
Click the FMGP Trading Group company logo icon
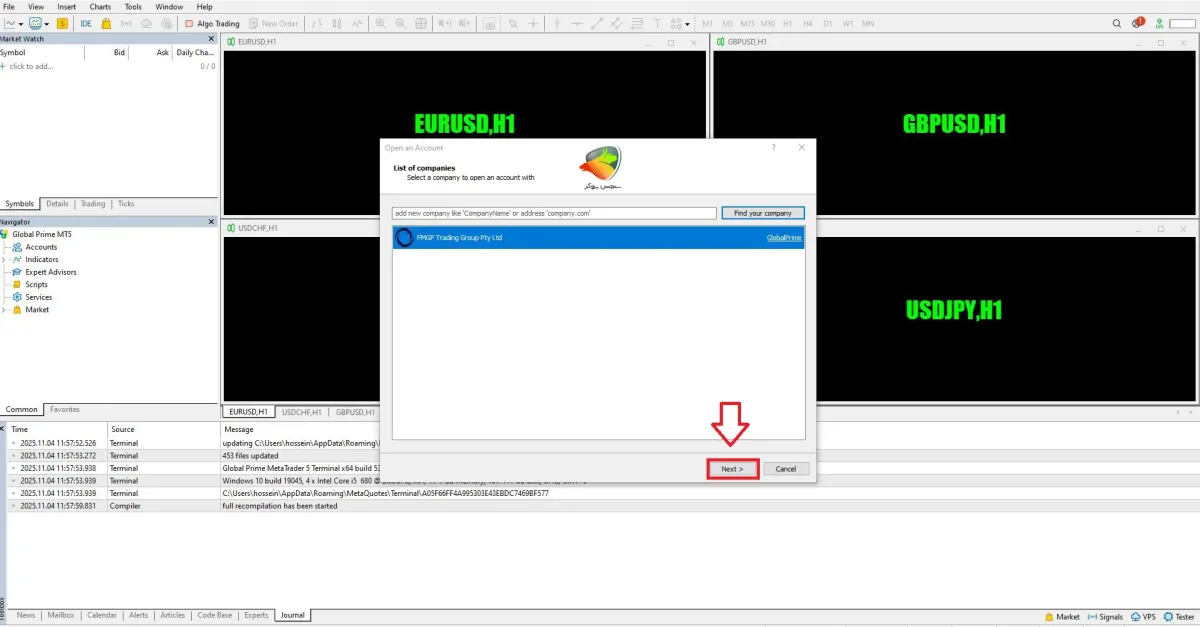404,238
